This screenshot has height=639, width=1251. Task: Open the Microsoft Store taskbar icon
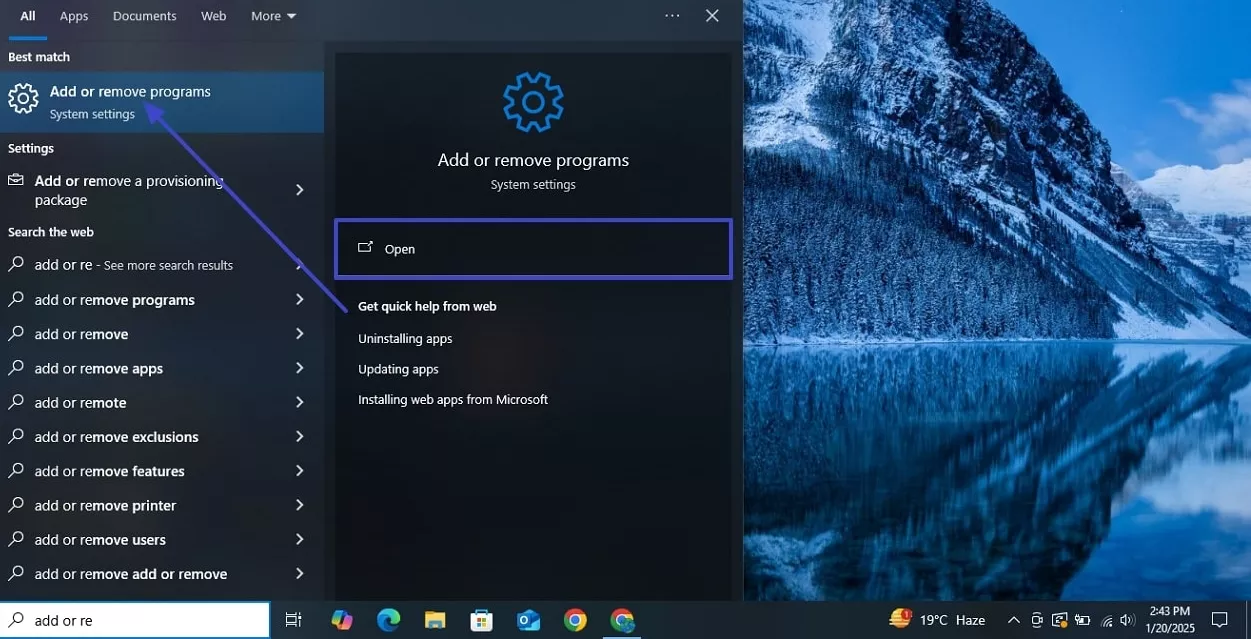pos(481,620)
